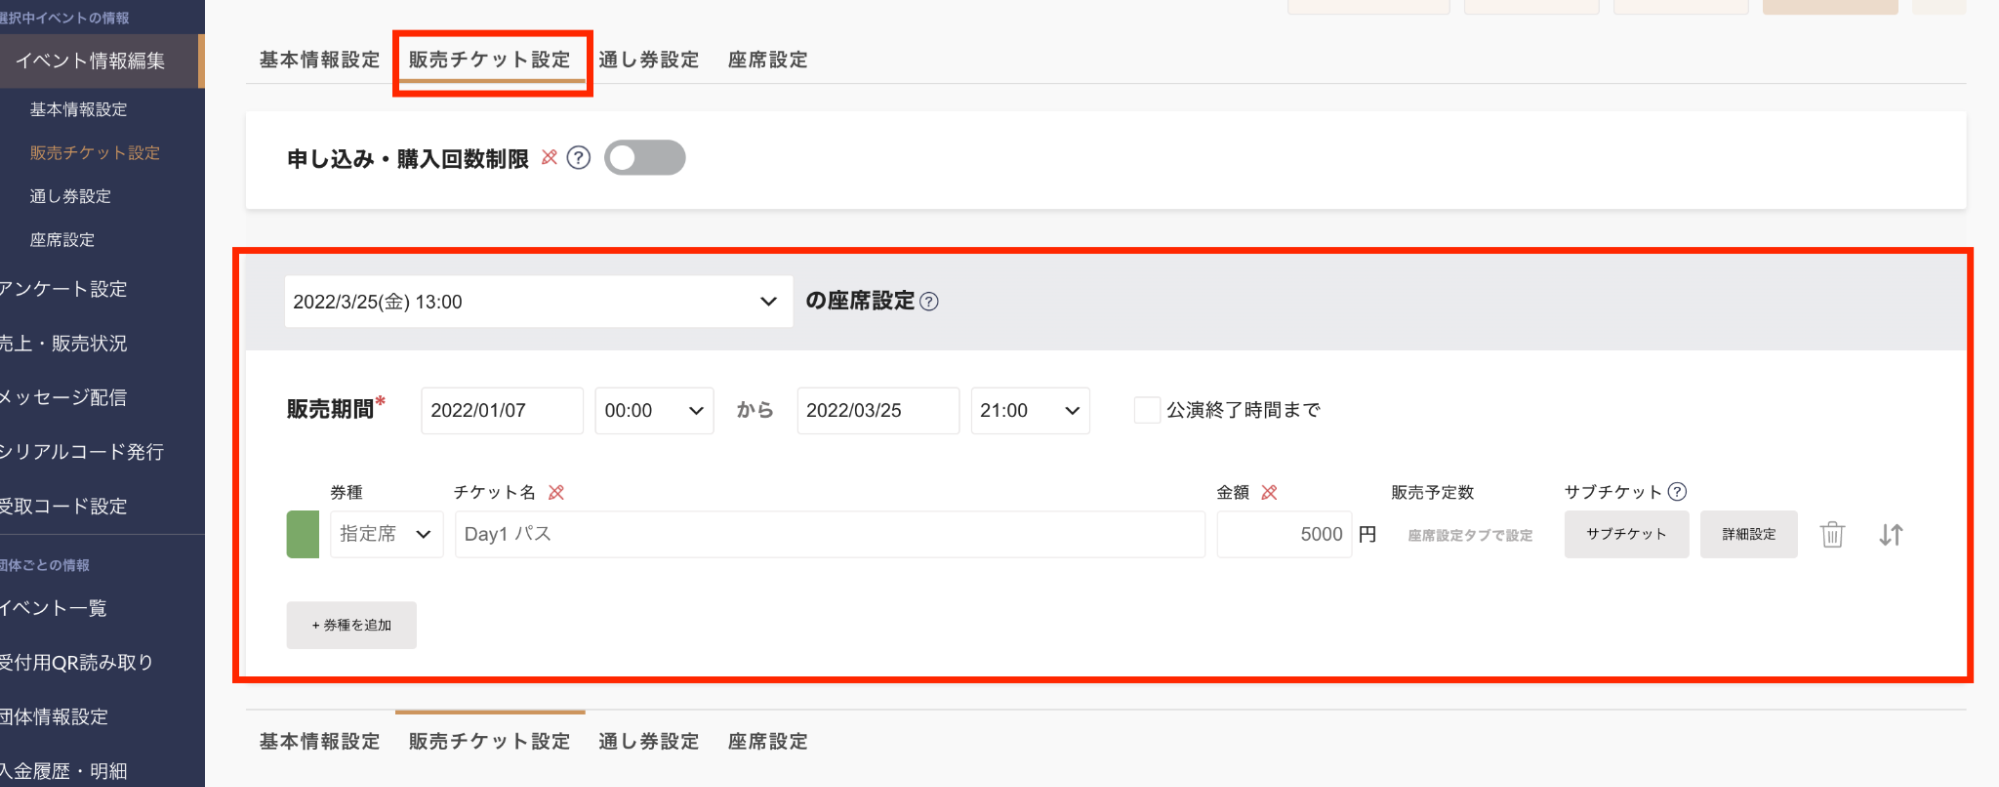Click the reorder arrows icon on the ticket row

(1890, 534)
